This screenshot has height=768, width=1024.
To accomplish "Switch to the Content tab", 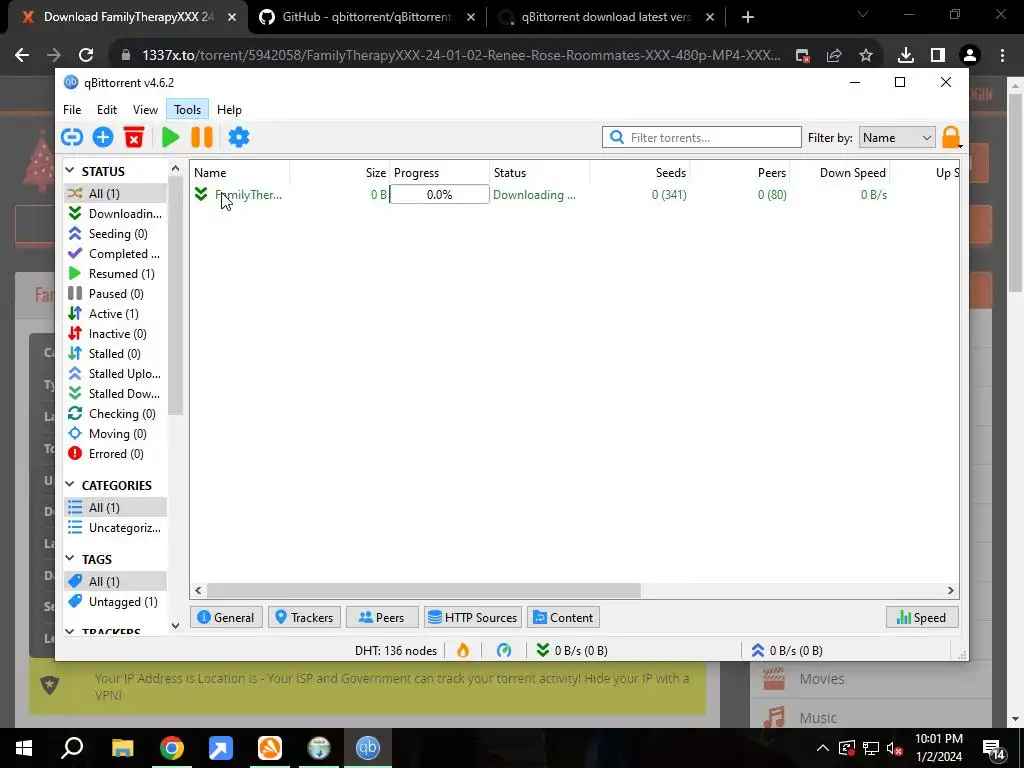I will [x=564, y=618].
